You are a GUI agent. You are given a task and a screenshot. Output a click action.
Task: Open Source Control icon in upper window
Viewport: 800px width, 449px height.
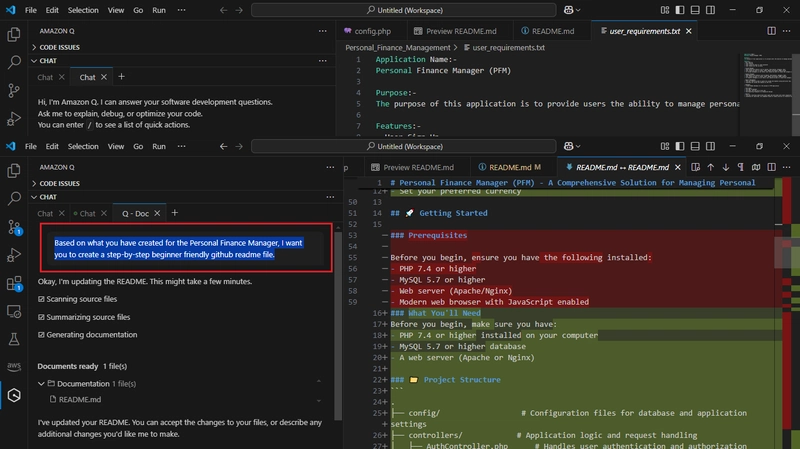pyautogui.click(x=14, y=90)
